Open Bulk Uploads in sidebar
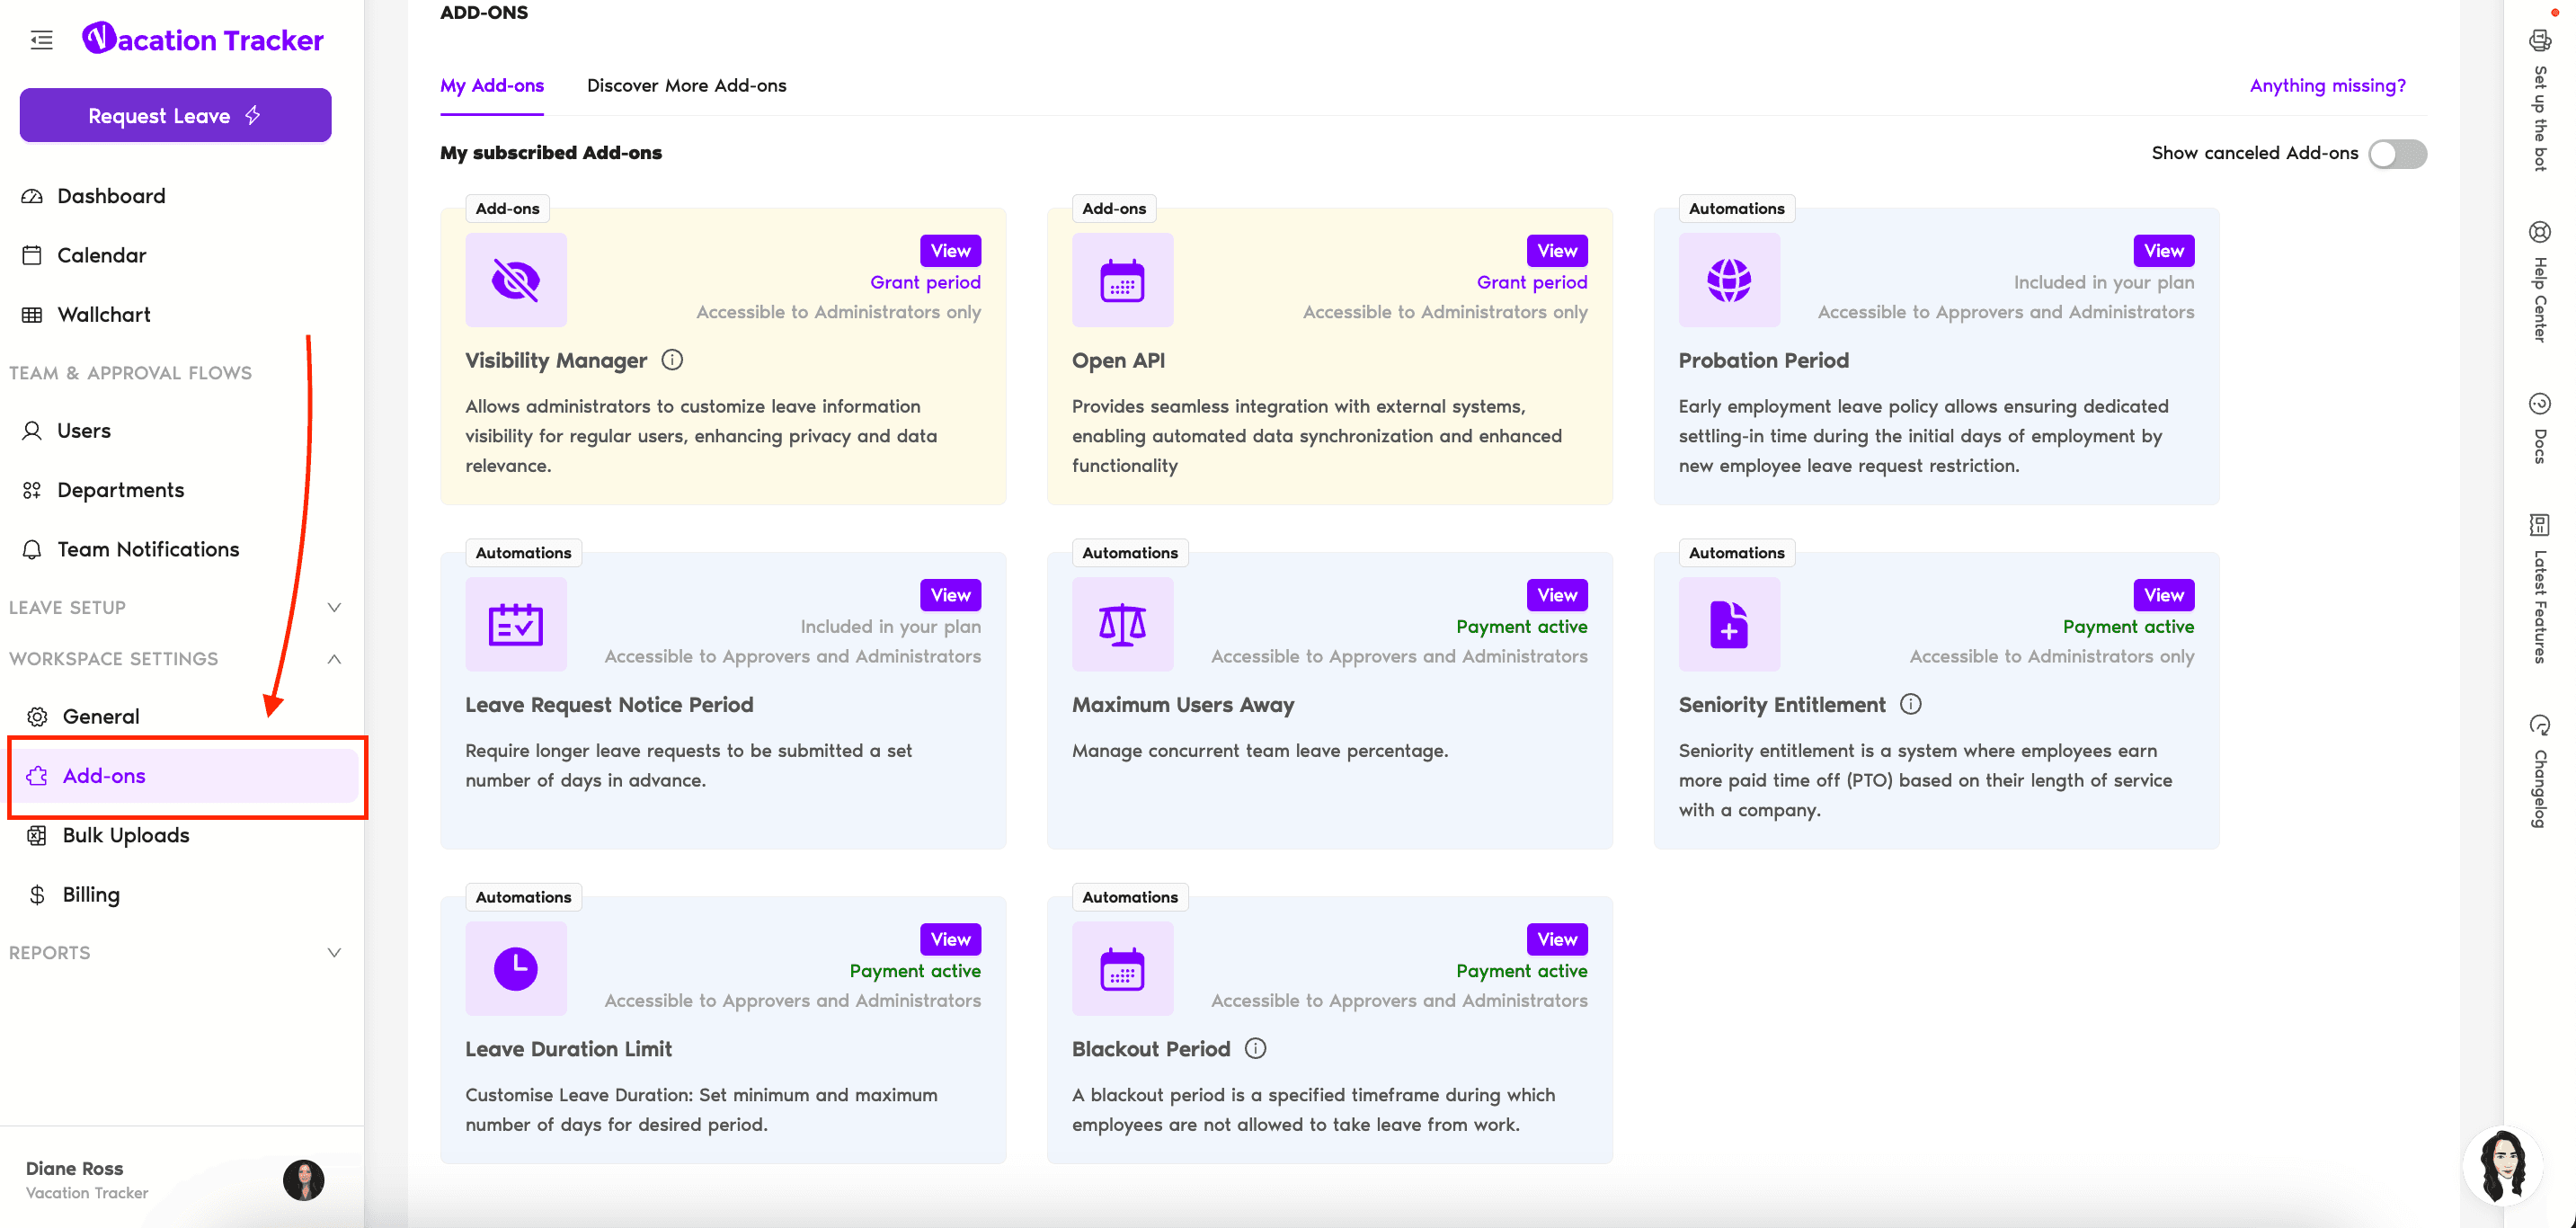 tap(126, 835)
